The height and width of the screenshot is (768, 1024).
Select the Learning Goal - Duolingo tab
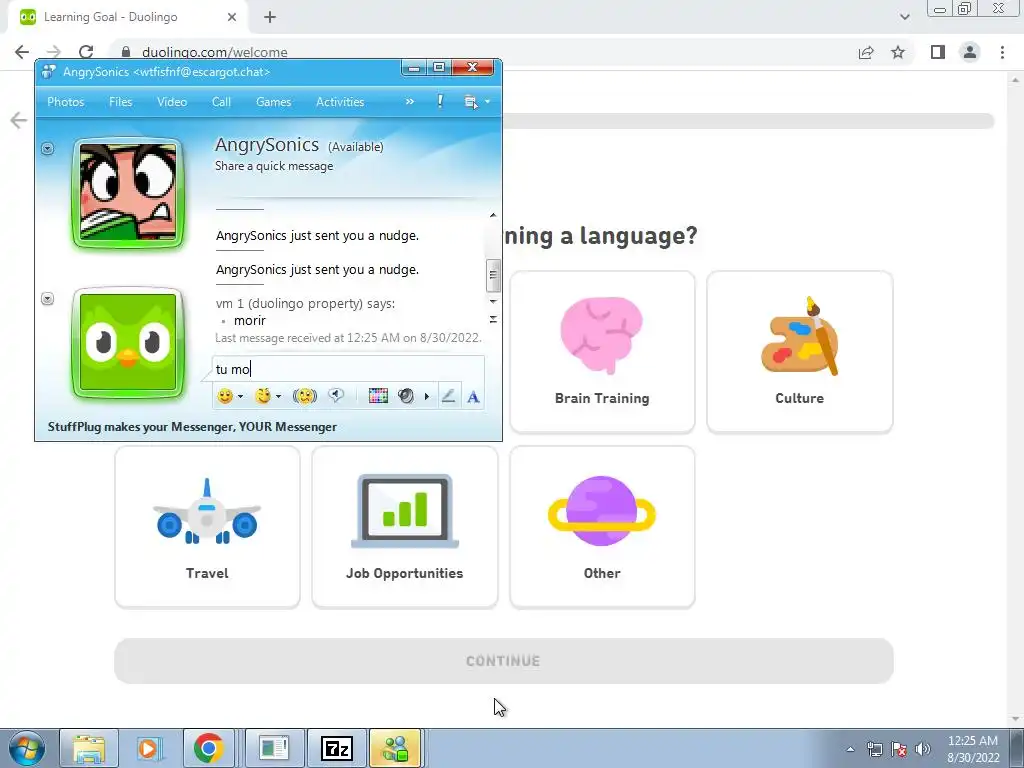tap(127, 18)
